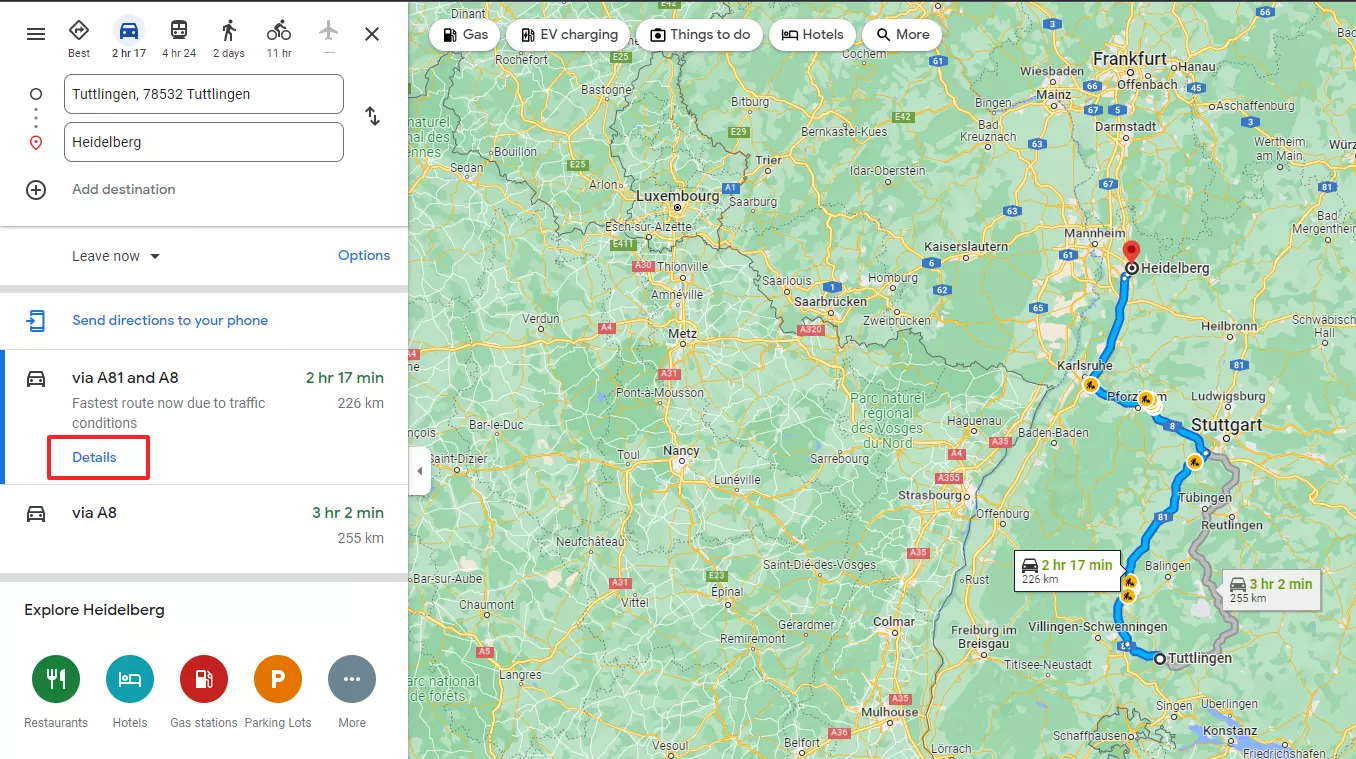Collapse the side panel arrow
This screenshot has height=759, width=1356.
click(419, 471)
